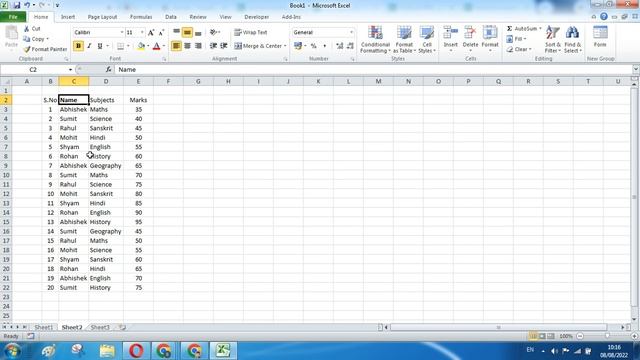Open the File tab
The height and width of the screenshot is (360, 640).
(x=13, y=17)
